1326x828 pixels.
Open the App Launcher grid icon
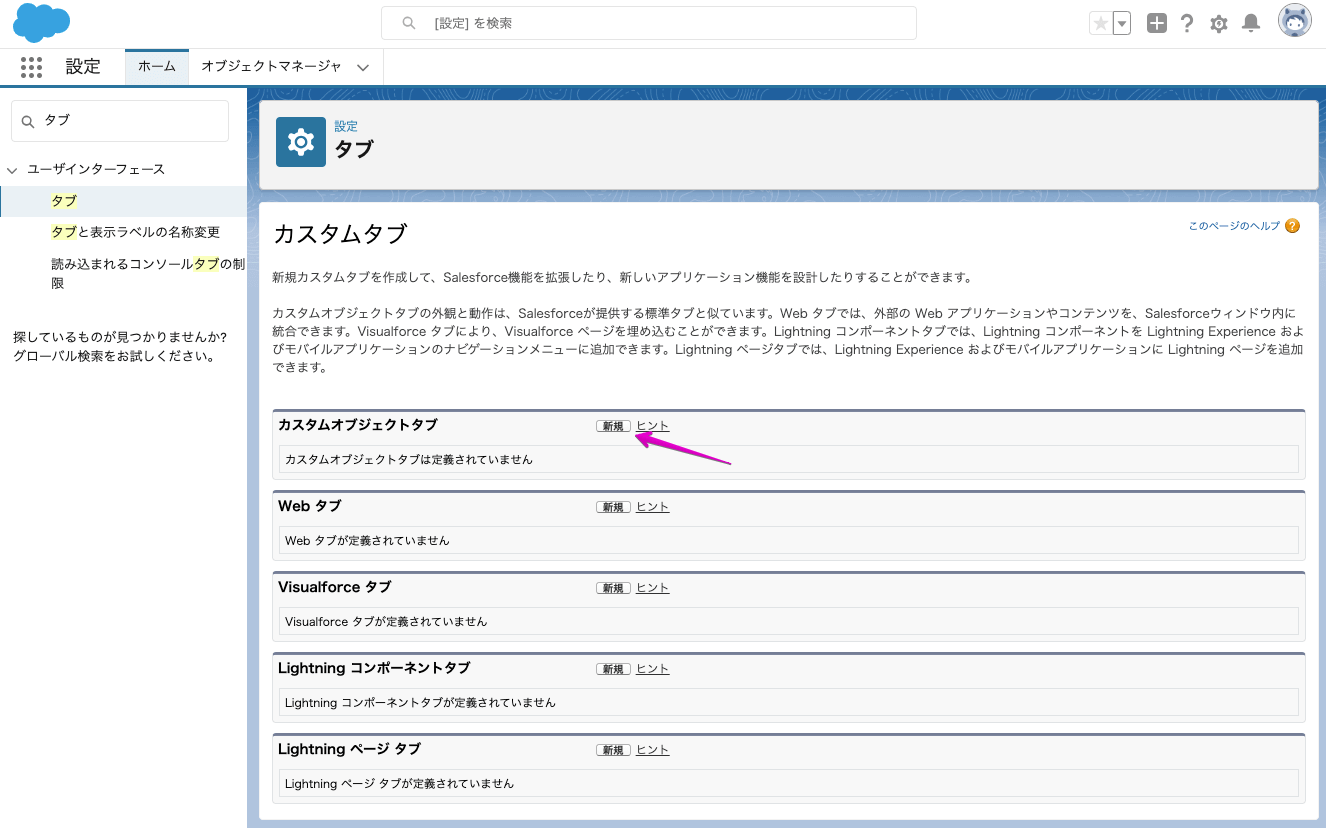coord(31,67)
